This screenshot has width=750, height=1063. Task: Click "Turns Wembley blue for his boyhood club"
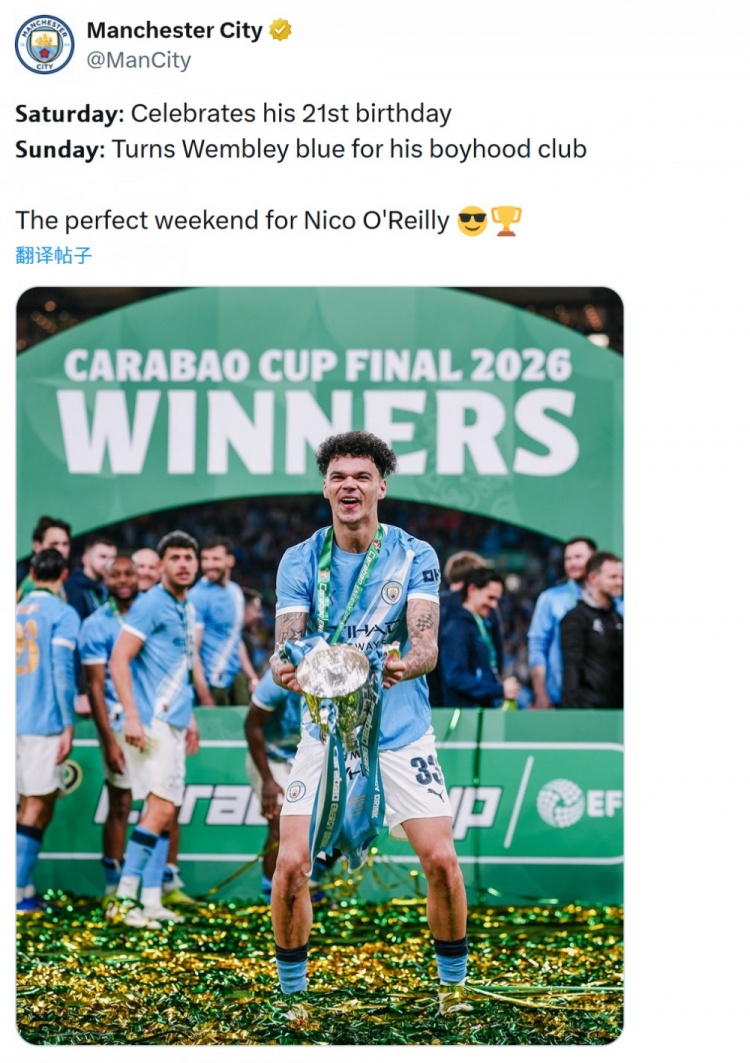click(349, 150)
